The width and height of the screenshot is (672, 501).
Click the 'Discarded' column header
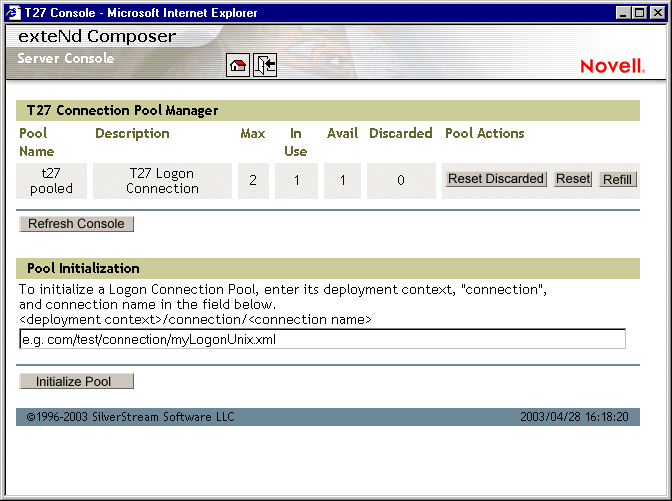401,133
